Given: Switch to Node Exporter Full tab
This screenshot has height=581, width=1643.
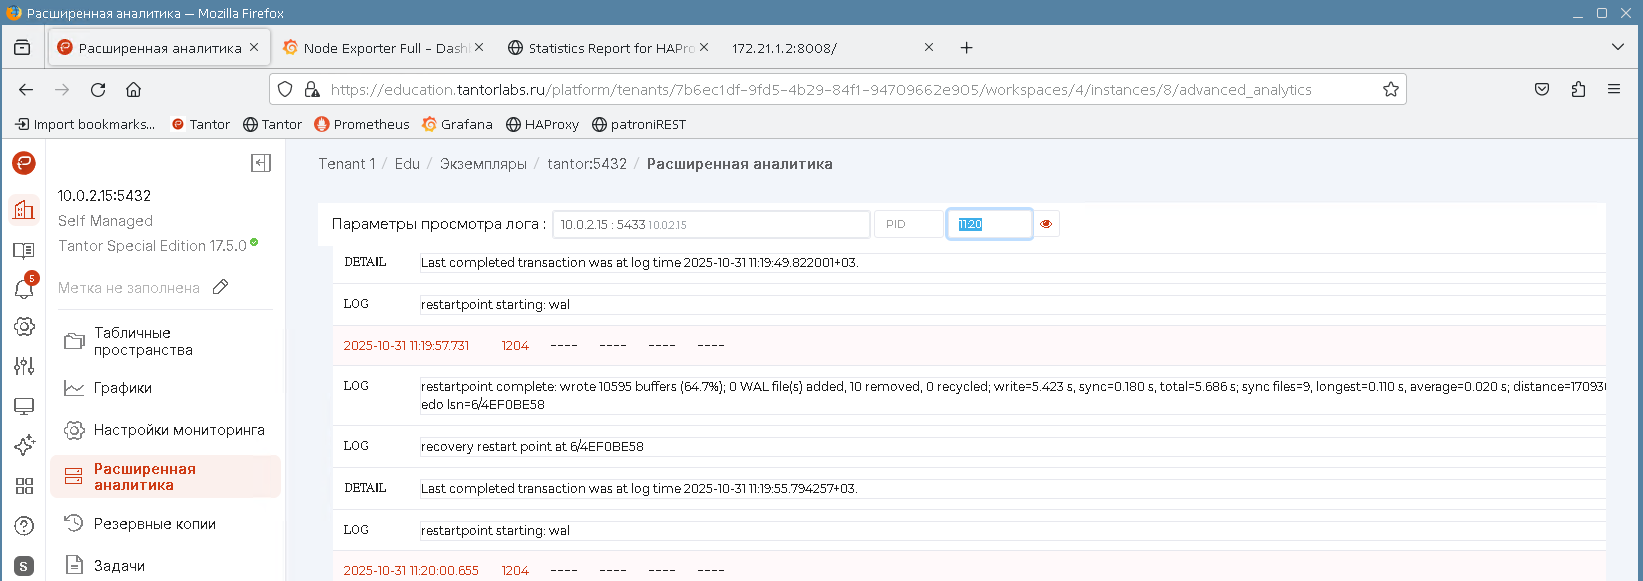Looking at the screenshot, I should pyautogui.click(x=375, y=48).
